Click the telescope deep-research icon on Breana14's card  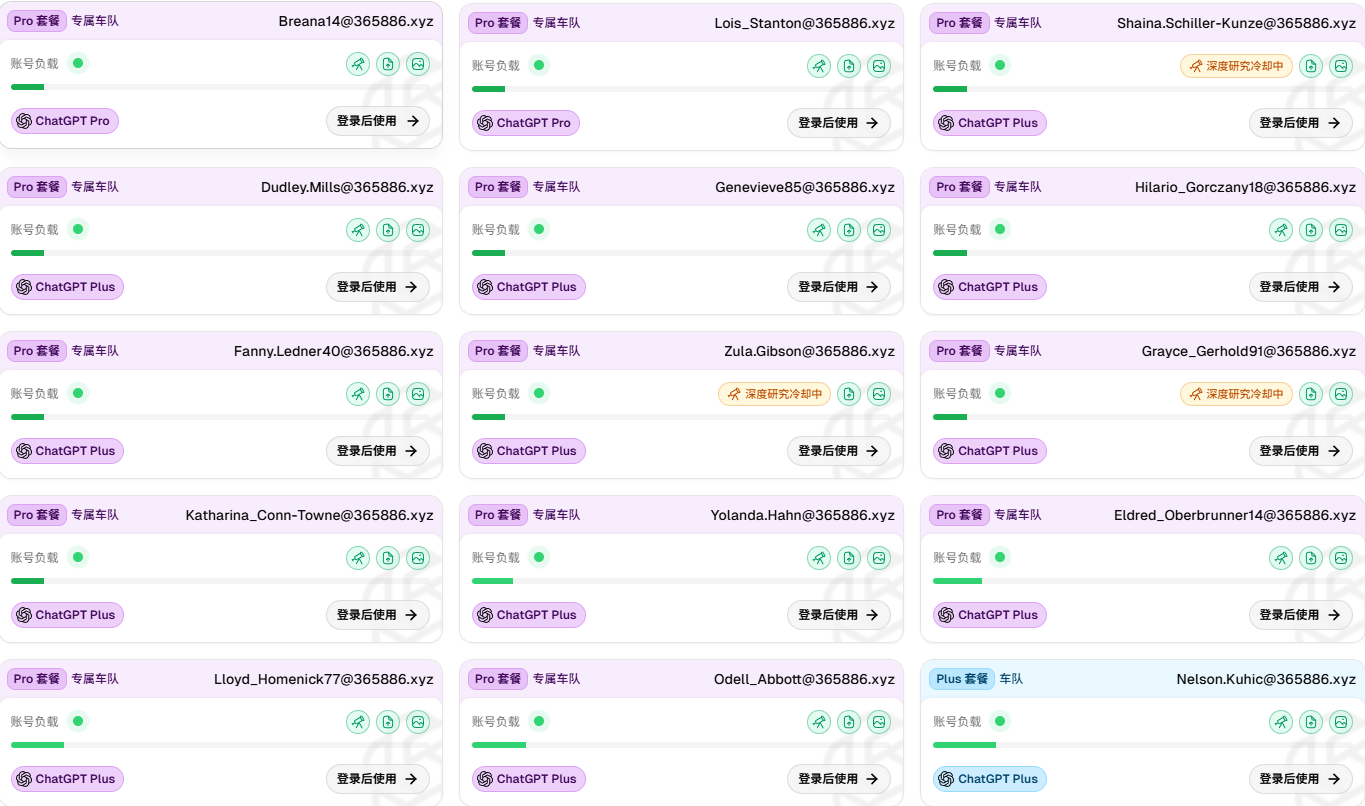(358, 64)
